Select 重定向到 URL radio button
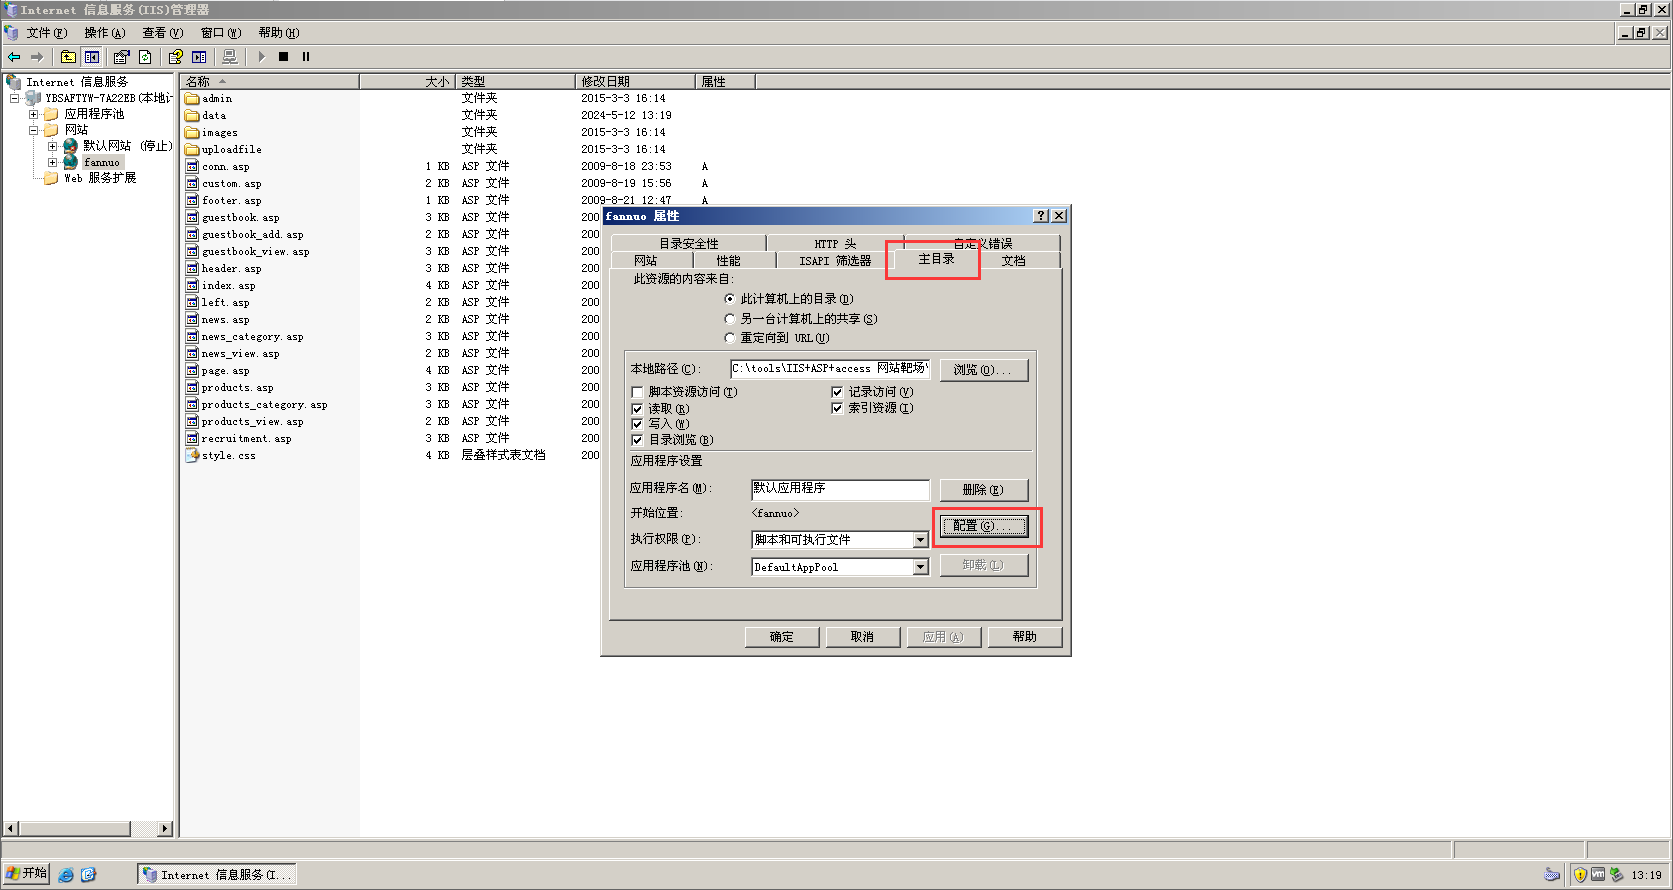 (x=730, y=338)
